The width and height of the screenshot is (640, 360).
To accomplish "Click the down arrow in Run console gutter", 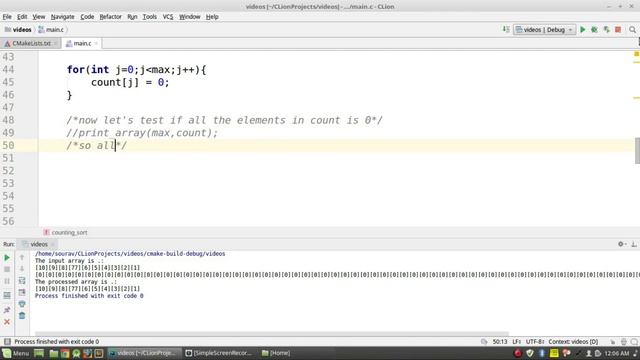I will (22, 269).
